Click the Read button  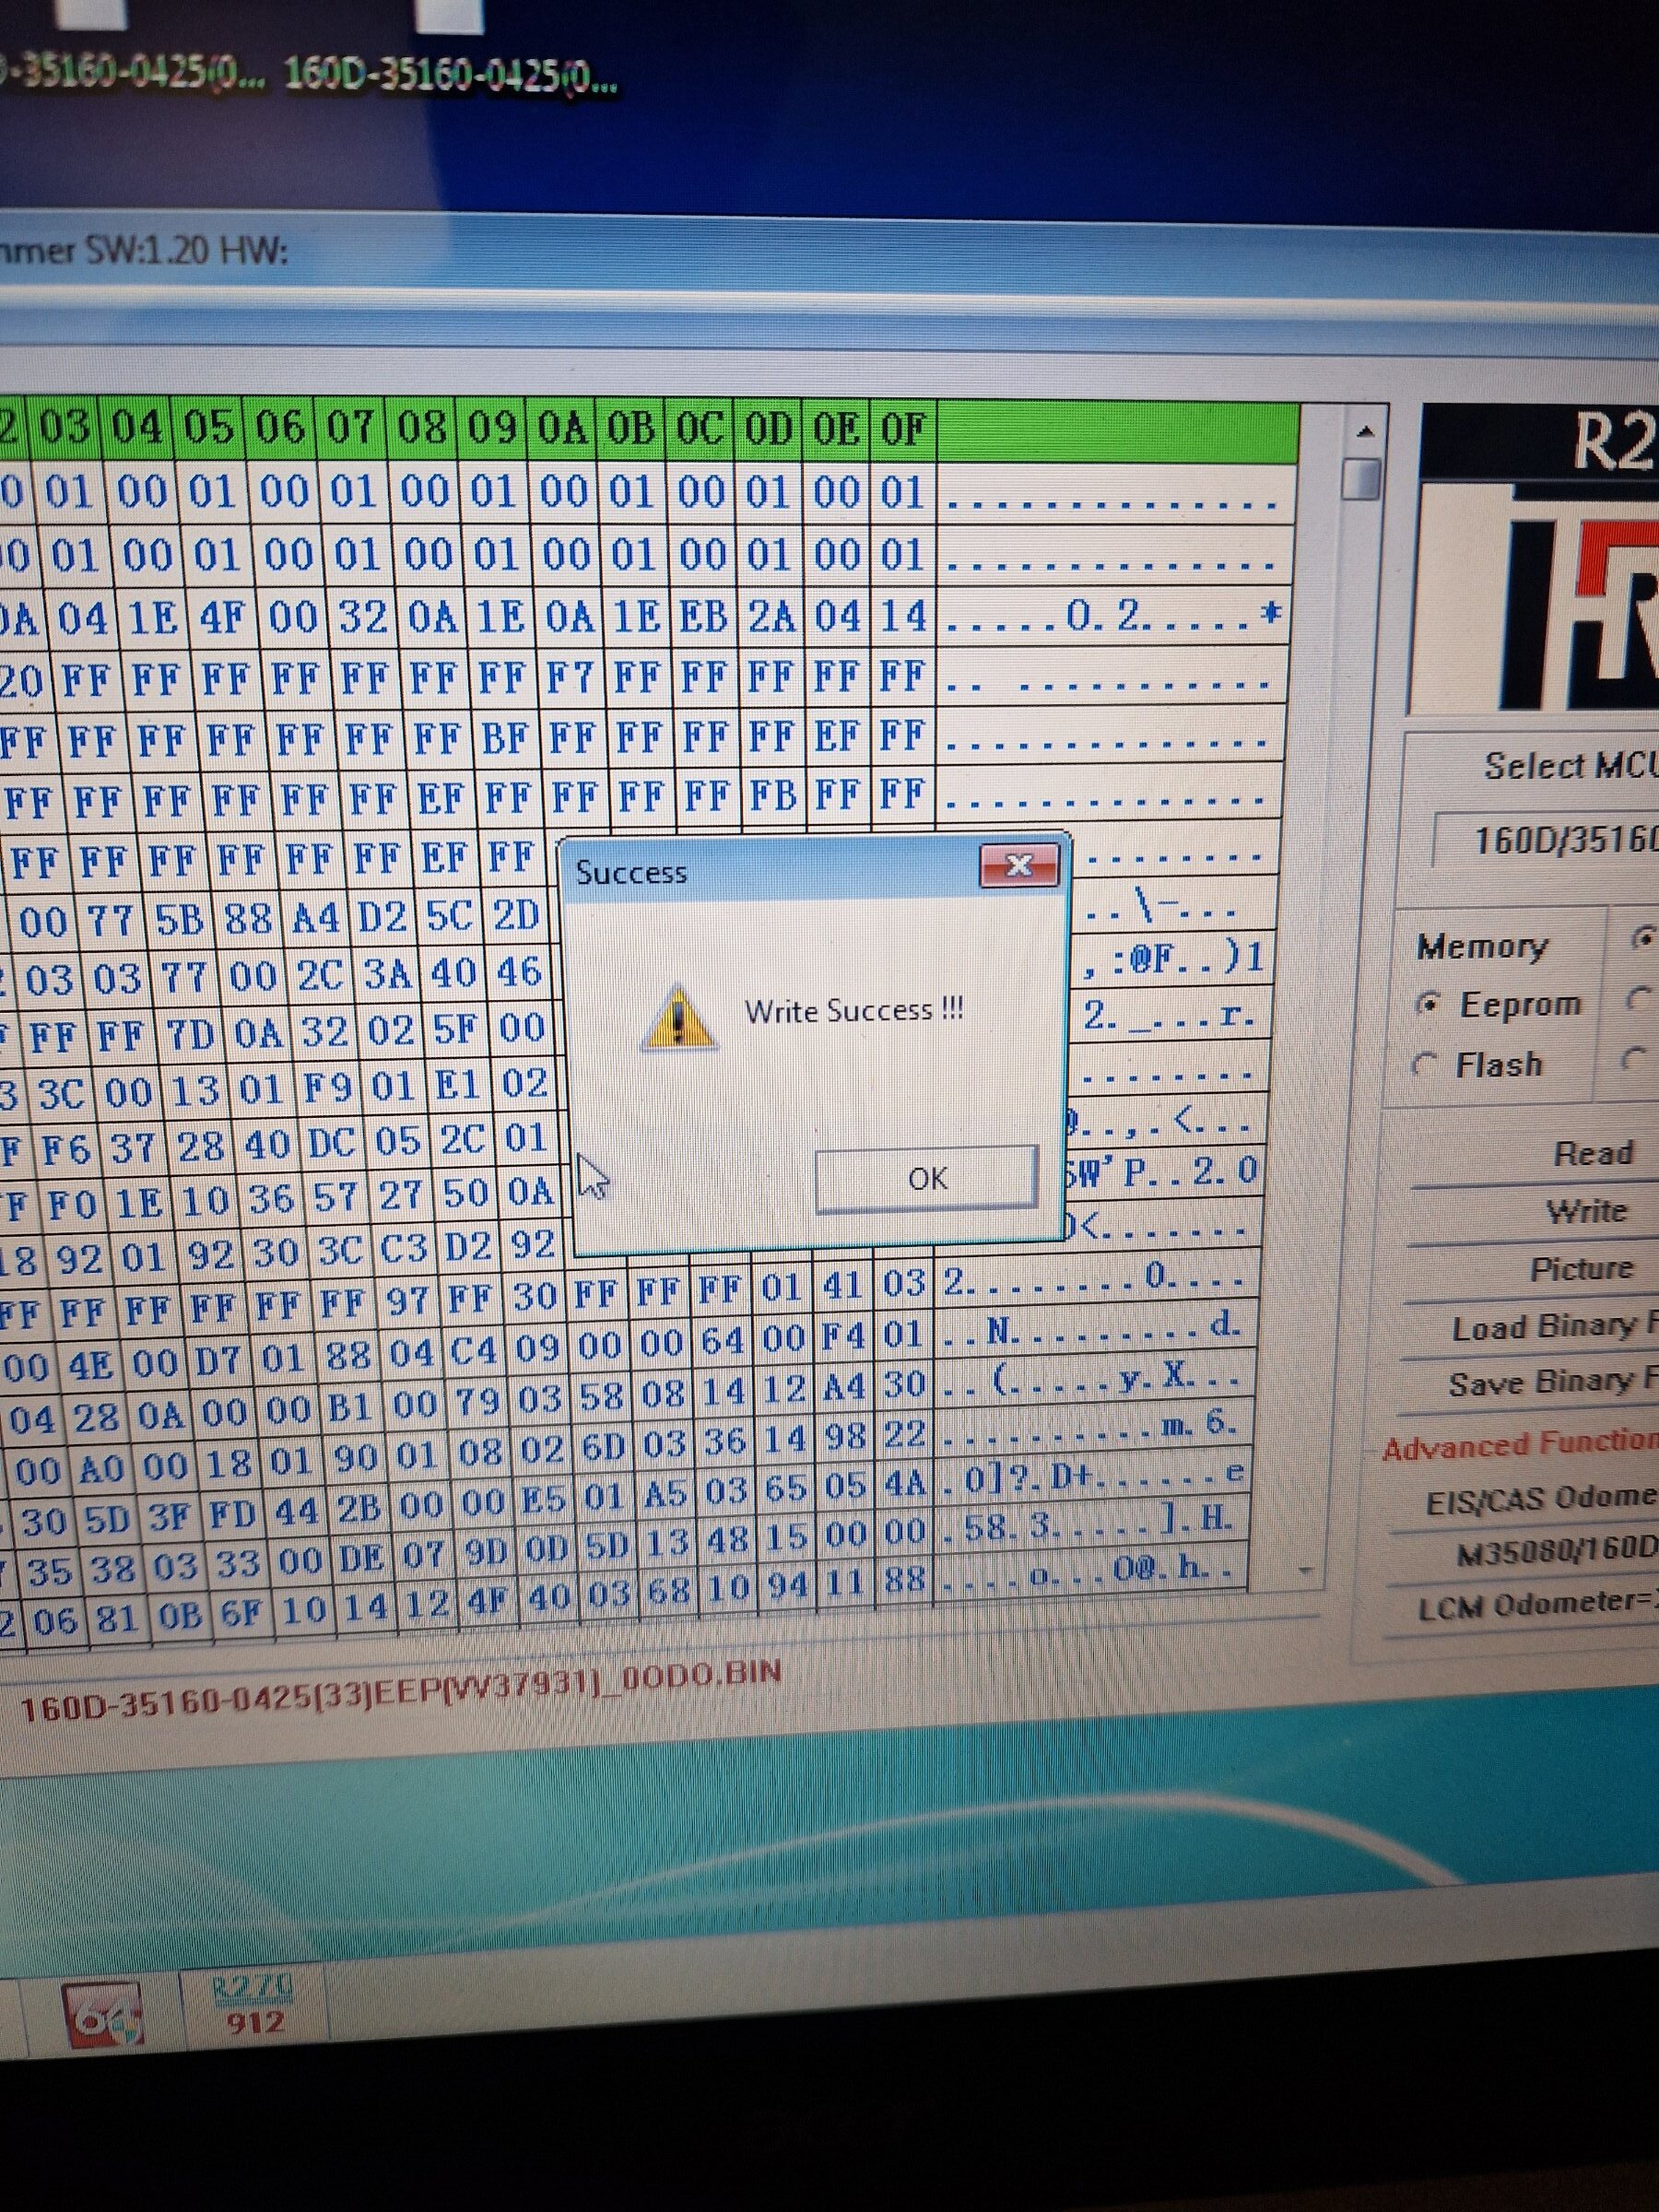tap(1592, 1153)
